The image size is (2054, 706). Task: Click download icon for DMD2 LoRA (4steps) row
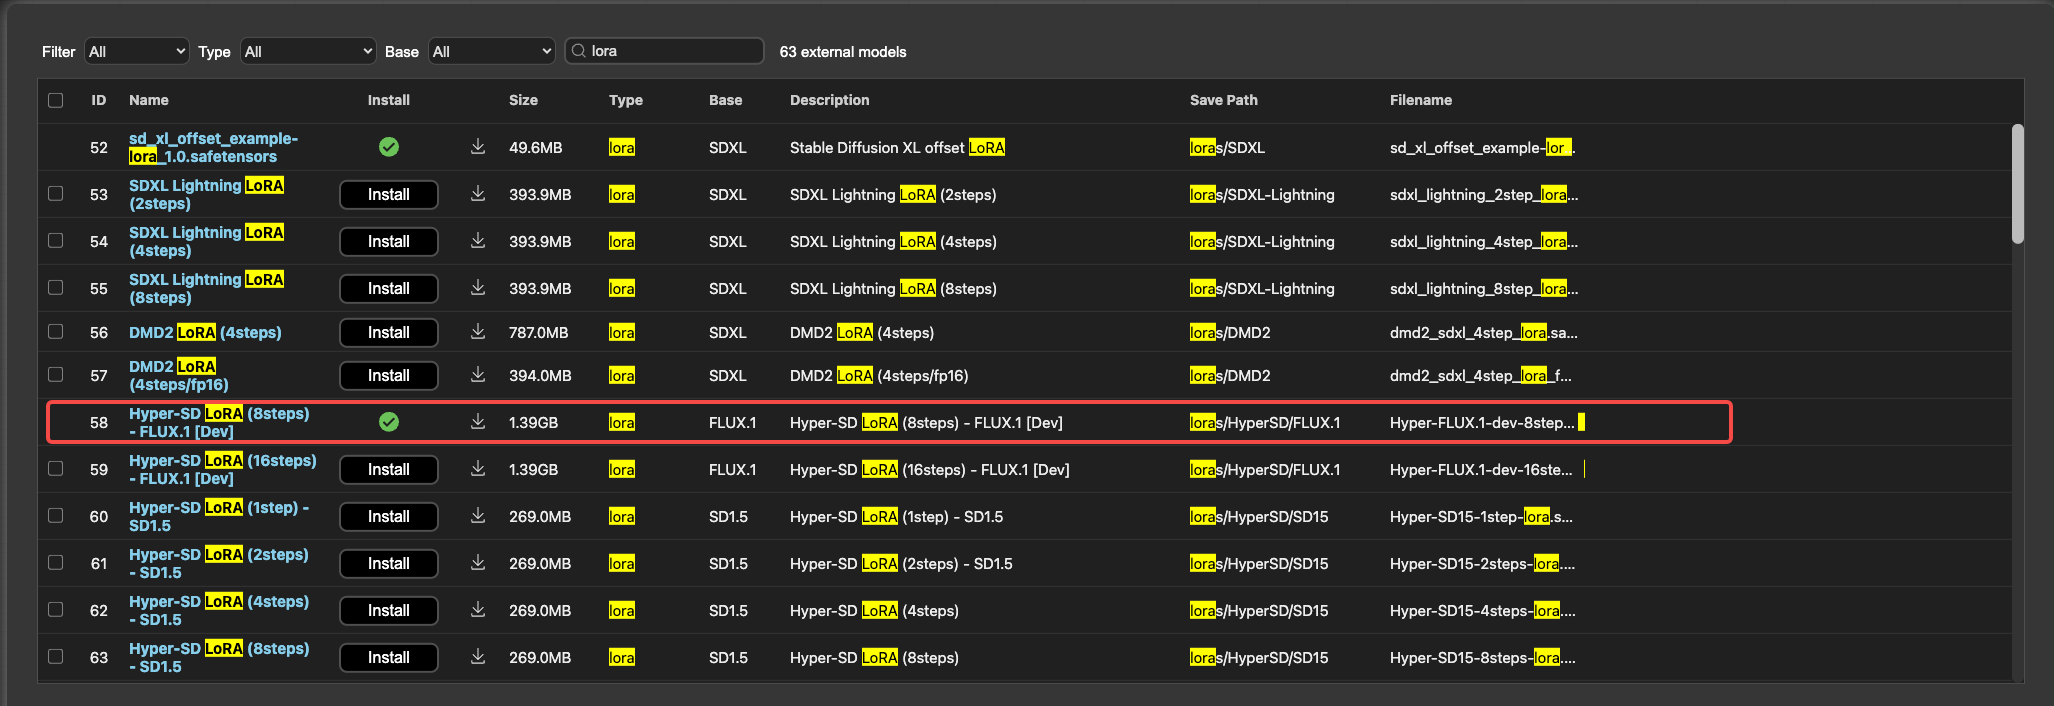478,332
